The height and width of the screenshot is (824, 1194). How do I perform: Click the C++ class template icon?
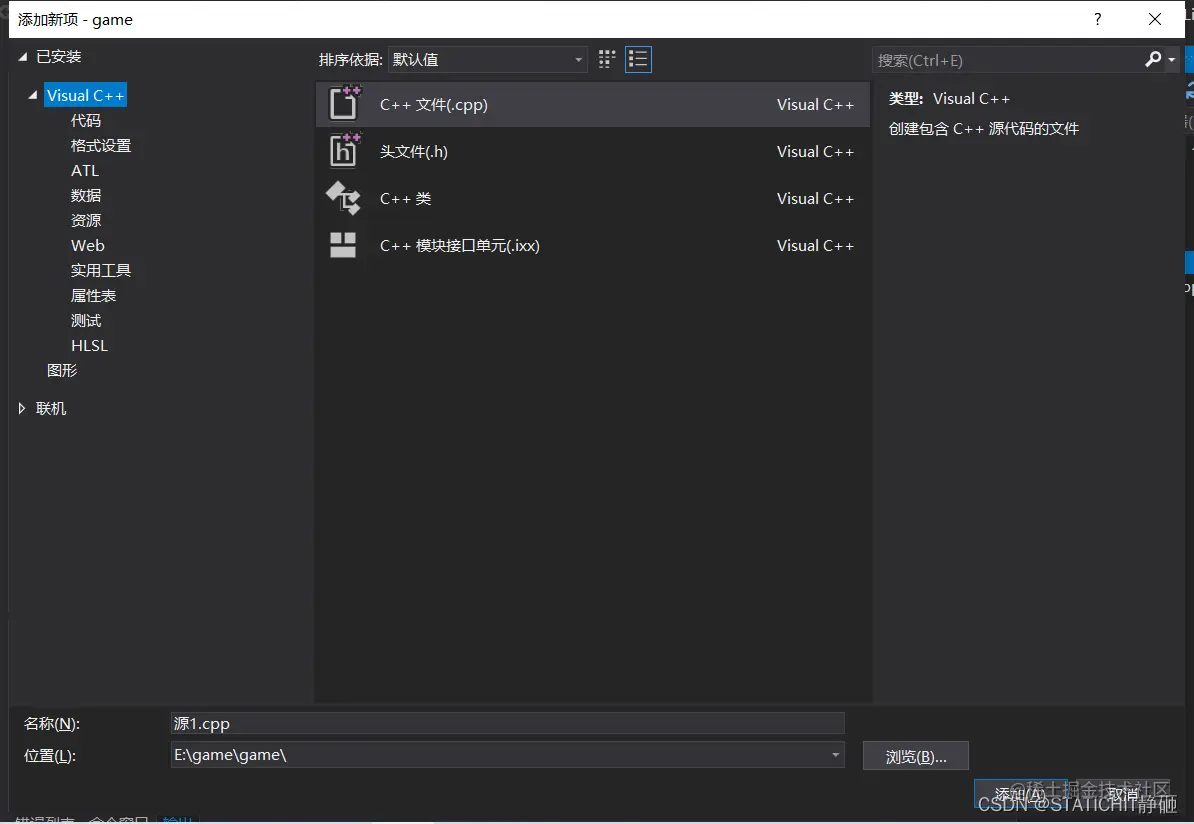pyautogui.click(x=343, y=198)
